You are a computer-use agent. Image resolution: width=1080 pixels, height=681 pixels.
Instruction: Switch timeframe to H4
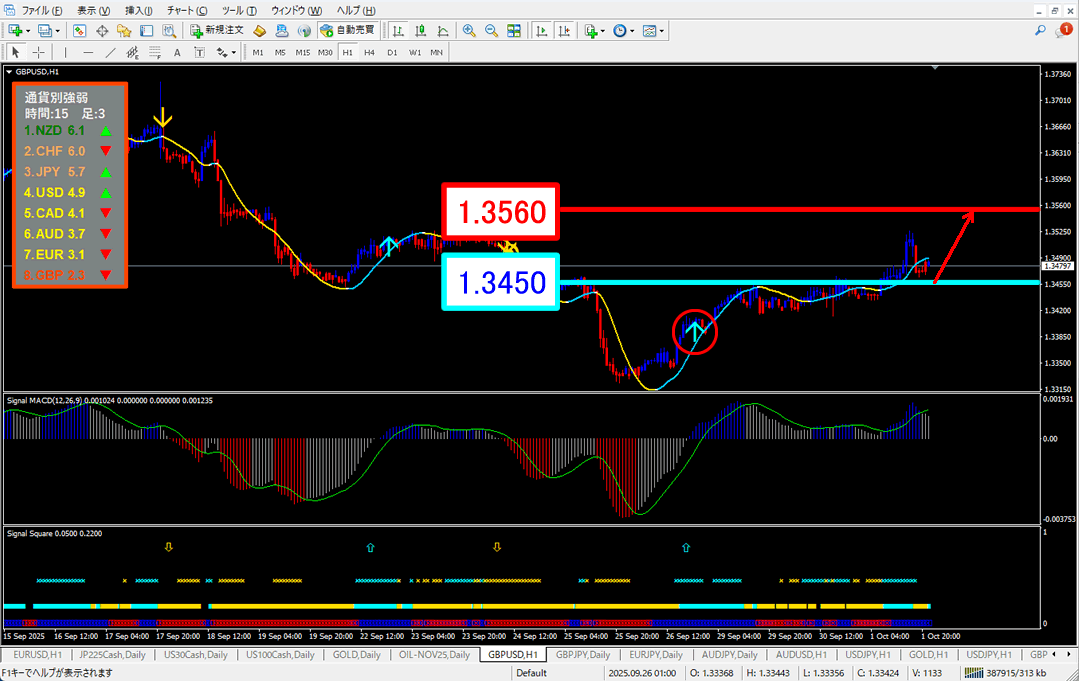coord(369,52)
